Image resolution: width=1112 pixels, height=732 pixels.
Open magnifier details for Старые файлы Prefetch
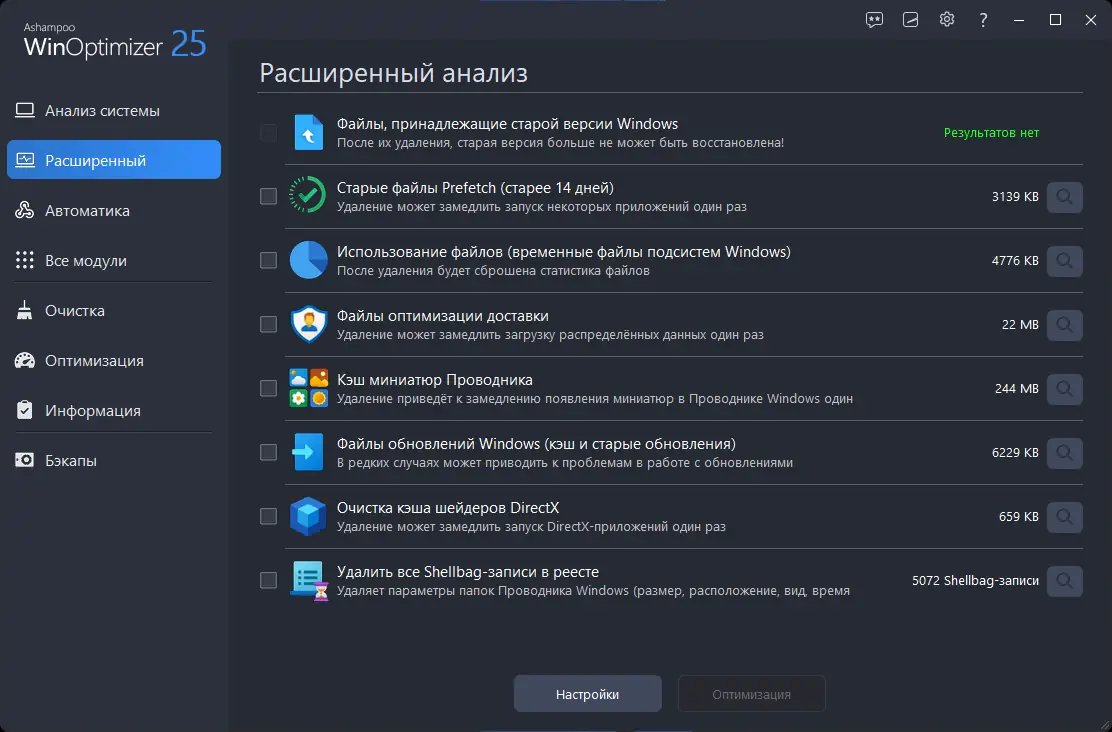(1063, 196)
